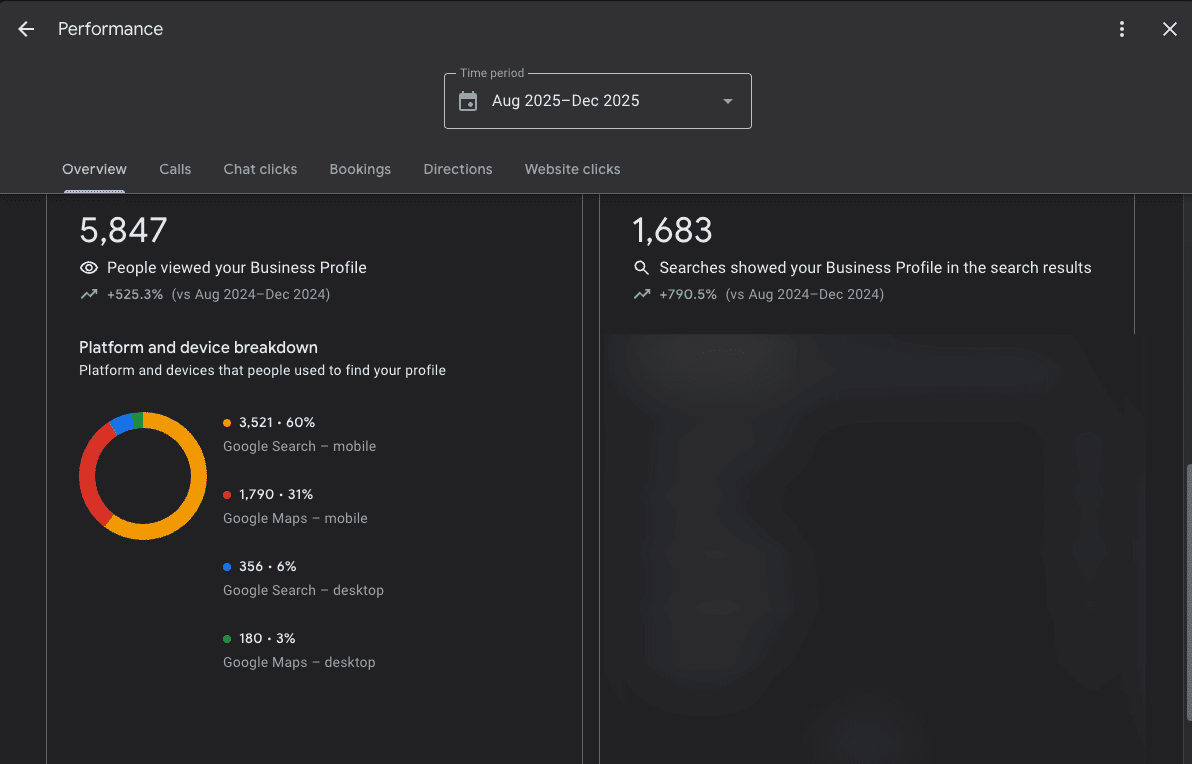Screen dimensions: 1192x764
Task: Click the back arrow icon
Action: pyautogui.click(x=26, y=29)
